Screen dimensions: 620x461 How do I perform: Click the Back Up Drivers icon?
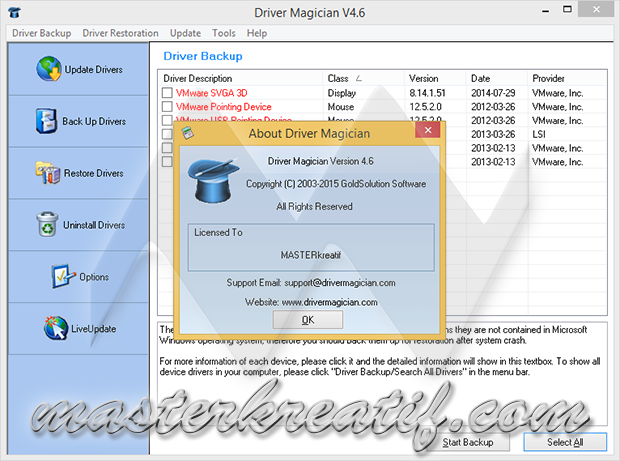[x=46, y=121]
